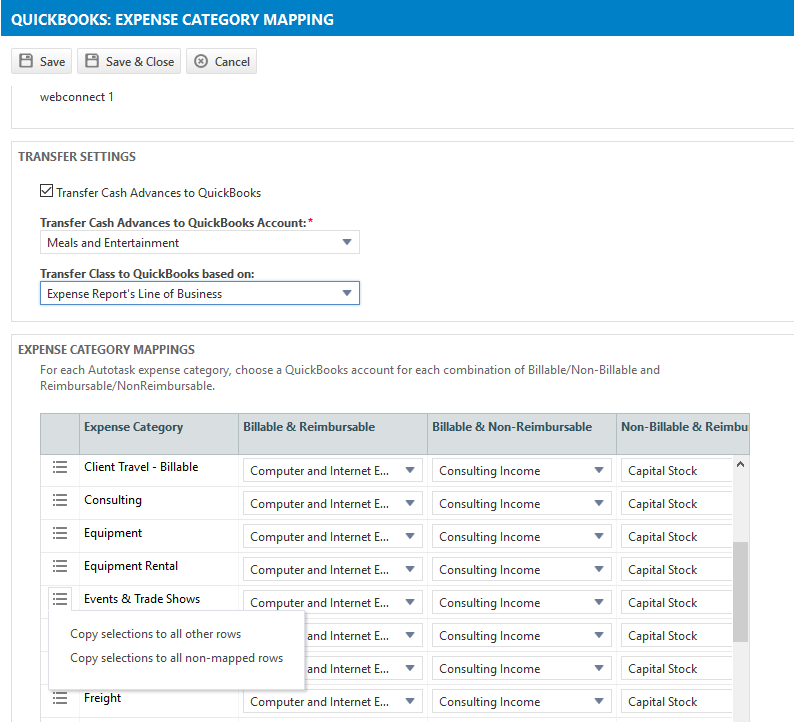Image resolution: width=794 pixels, height=722 pixels.
Task: Click the mappings table vertical scrollbar thumb
Action: 740,591
